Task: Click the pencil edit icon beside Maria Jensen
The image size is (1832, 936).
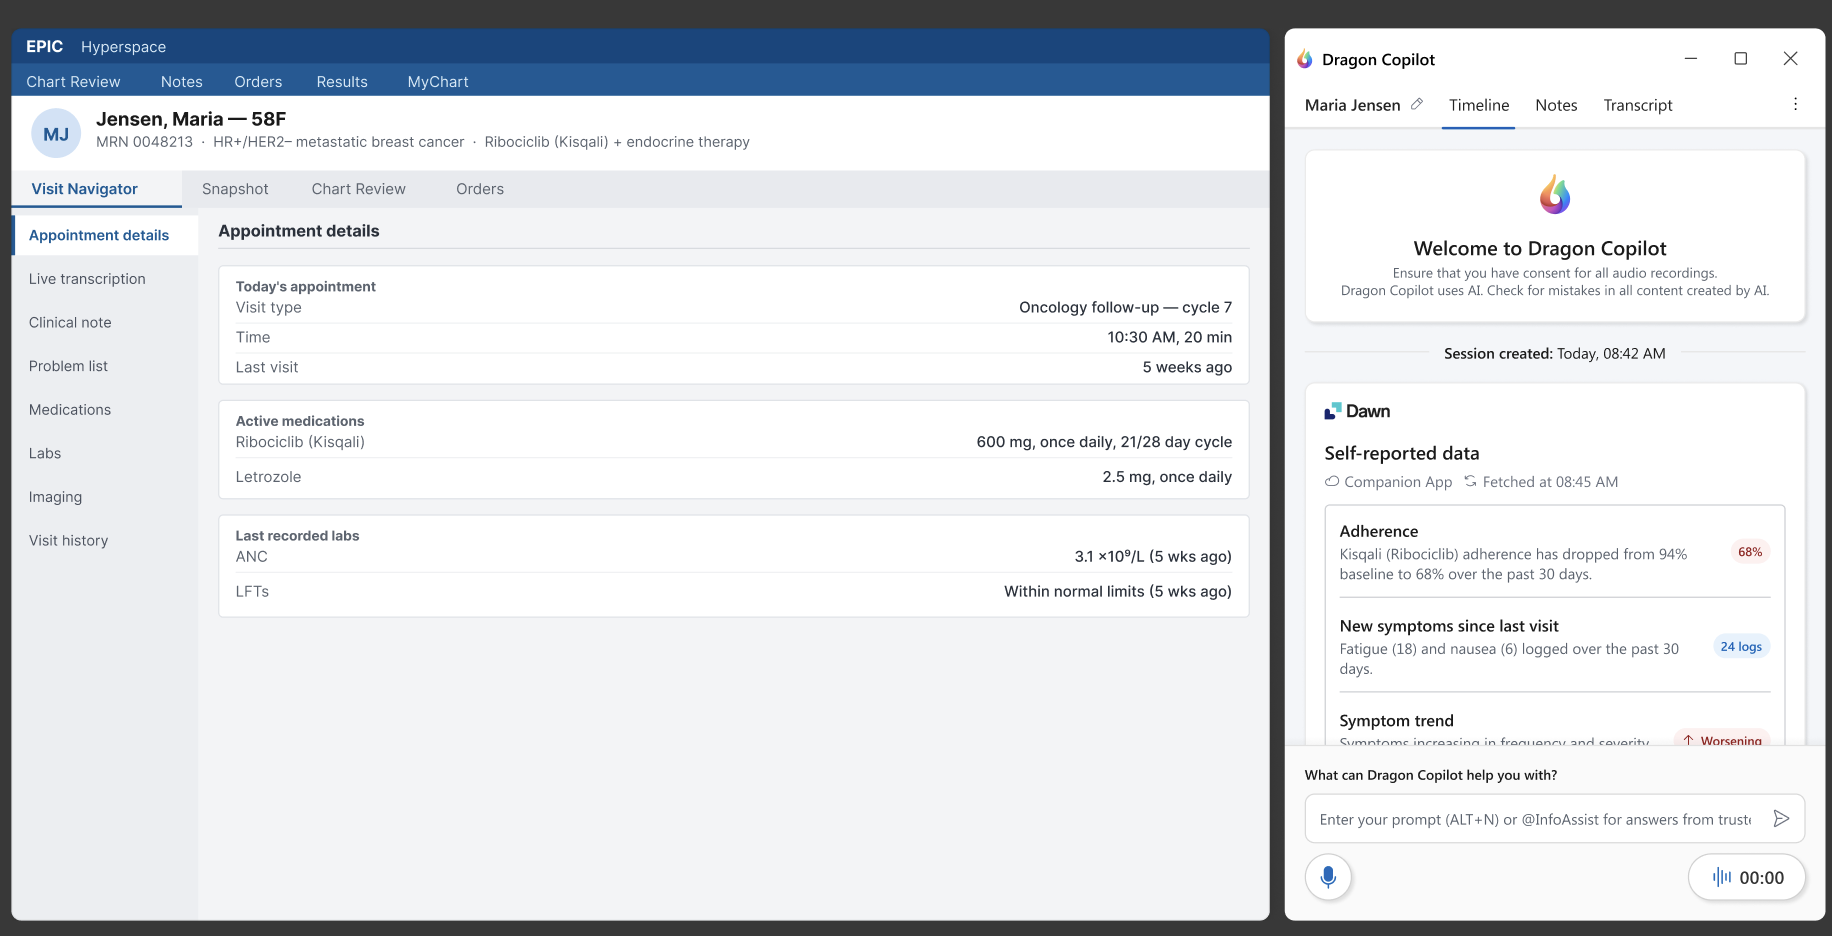Action: click(x=1417, y=104)
